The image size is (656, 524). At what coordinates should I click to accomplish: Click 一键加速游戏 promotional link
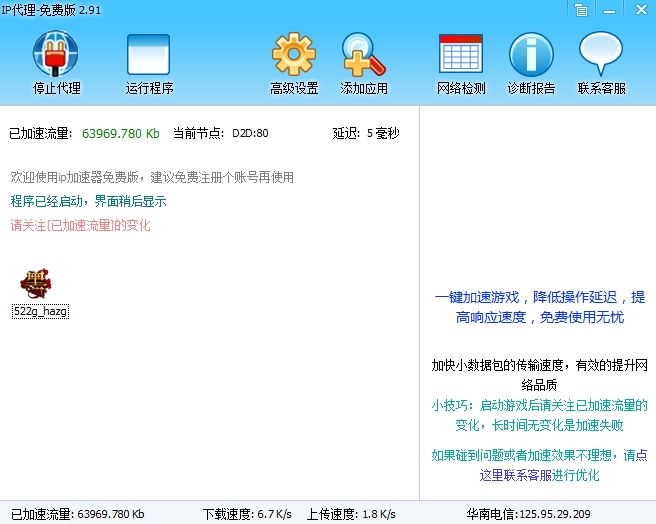(540, 307)
